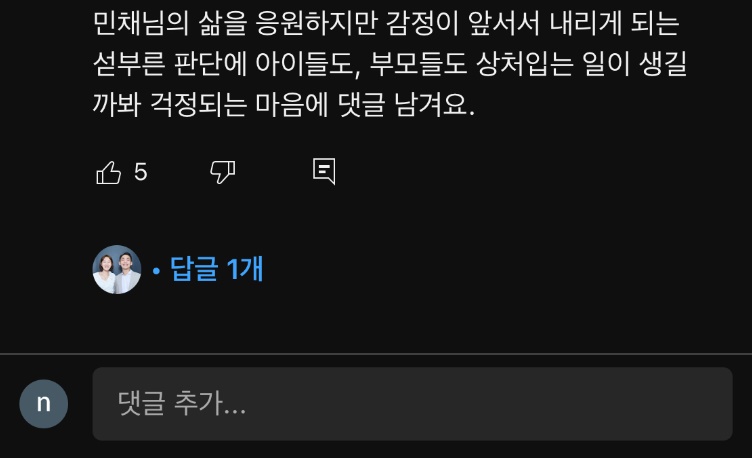This screenshot has width=752, height=458.
Task: Click the blue dot before 답글 1개
Action: coord(156,271)
